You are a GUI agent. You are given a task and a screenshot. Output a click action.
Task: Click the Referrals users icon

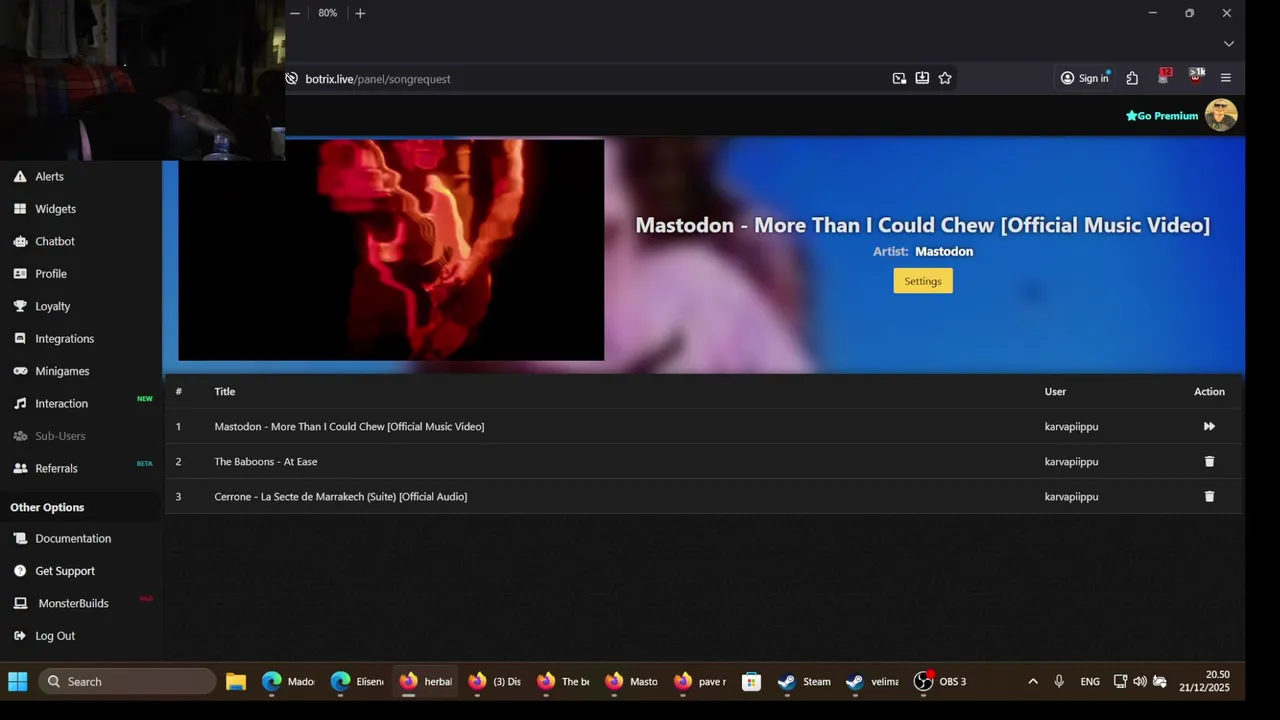[20, 468]
